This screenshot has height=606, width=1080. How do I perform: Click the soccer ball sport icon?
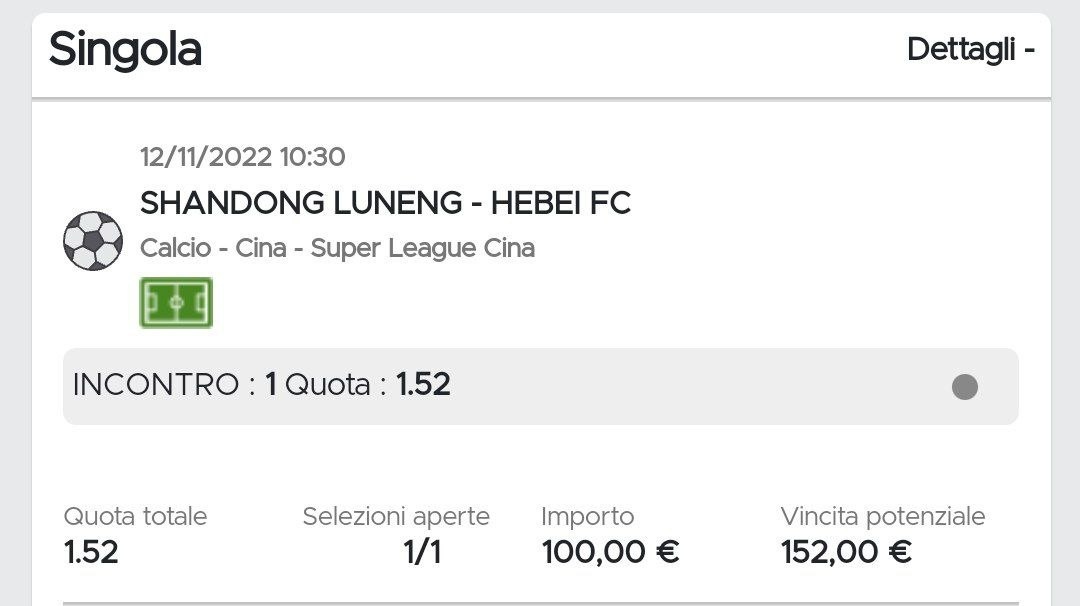(92, 241)
